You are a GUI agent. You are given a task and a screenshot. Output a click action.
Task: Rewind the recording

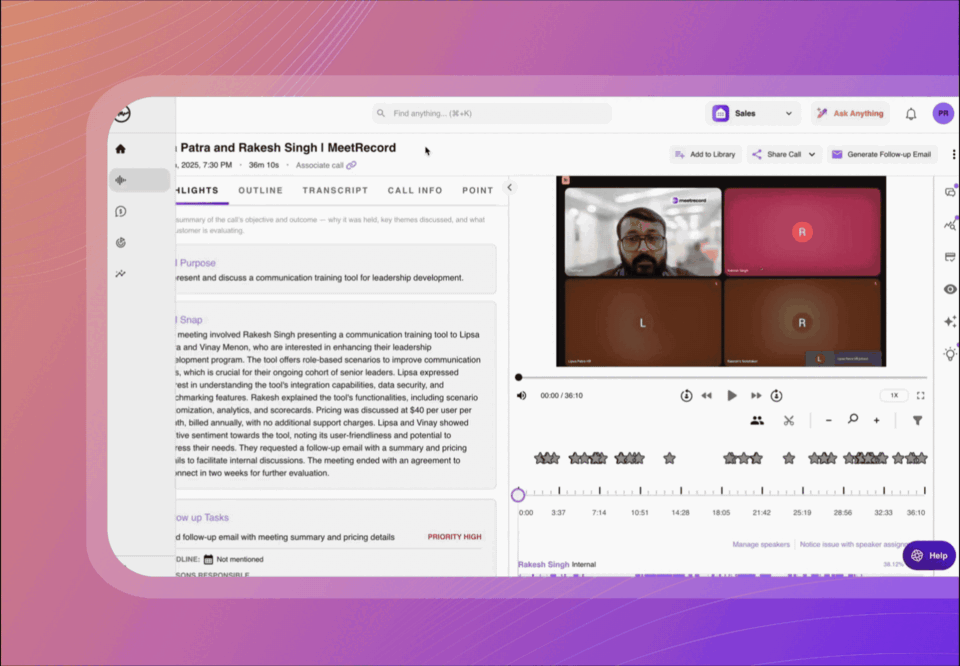click(x=707, y=395)
